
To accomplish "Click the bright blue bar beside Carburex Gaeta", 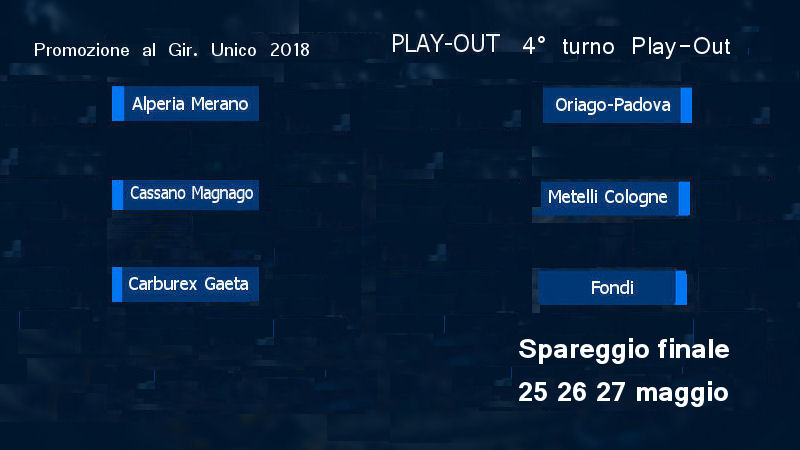I will [117, 284].
